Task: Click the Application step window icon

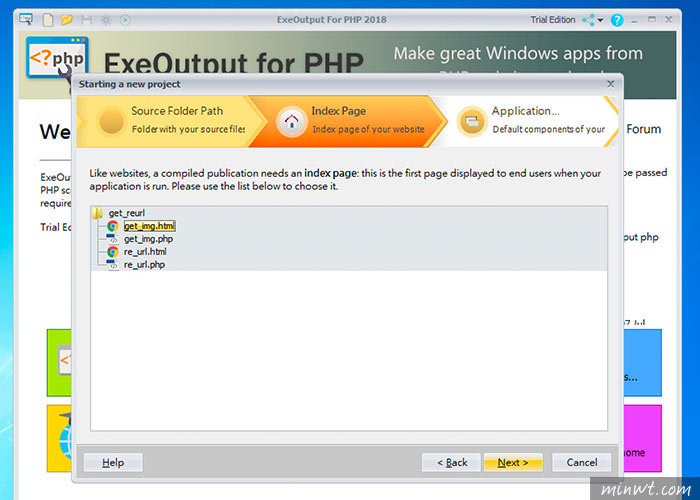Action: point(472,121)
